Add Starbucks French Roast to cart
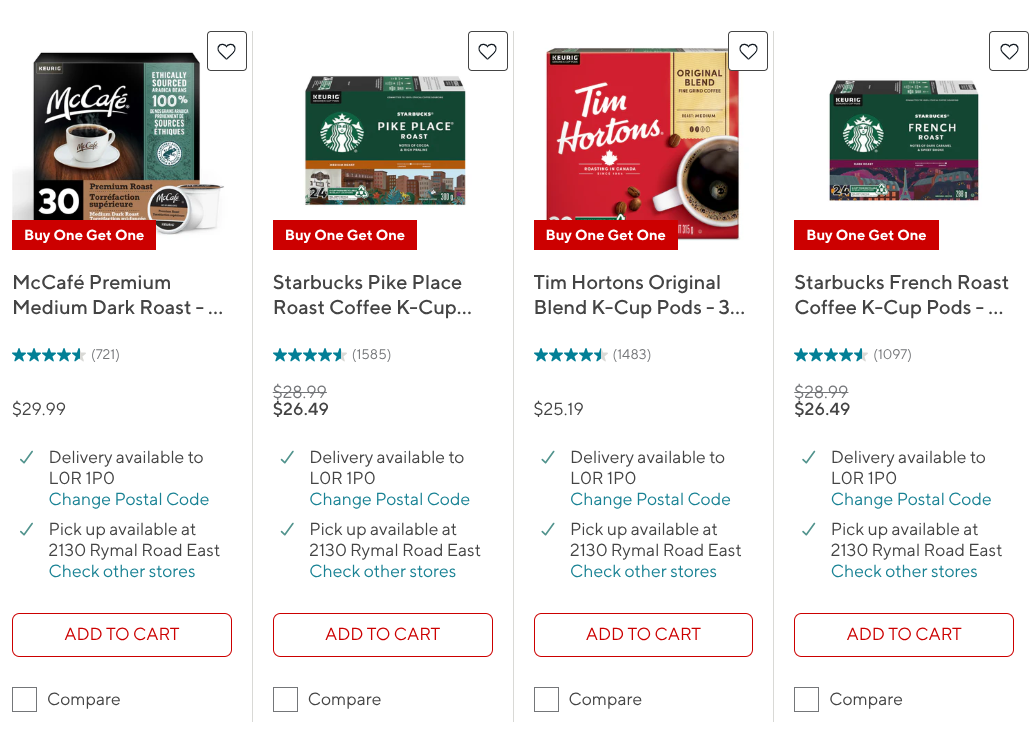Viewport: 1031px width, 750px height. pos(904,635)
